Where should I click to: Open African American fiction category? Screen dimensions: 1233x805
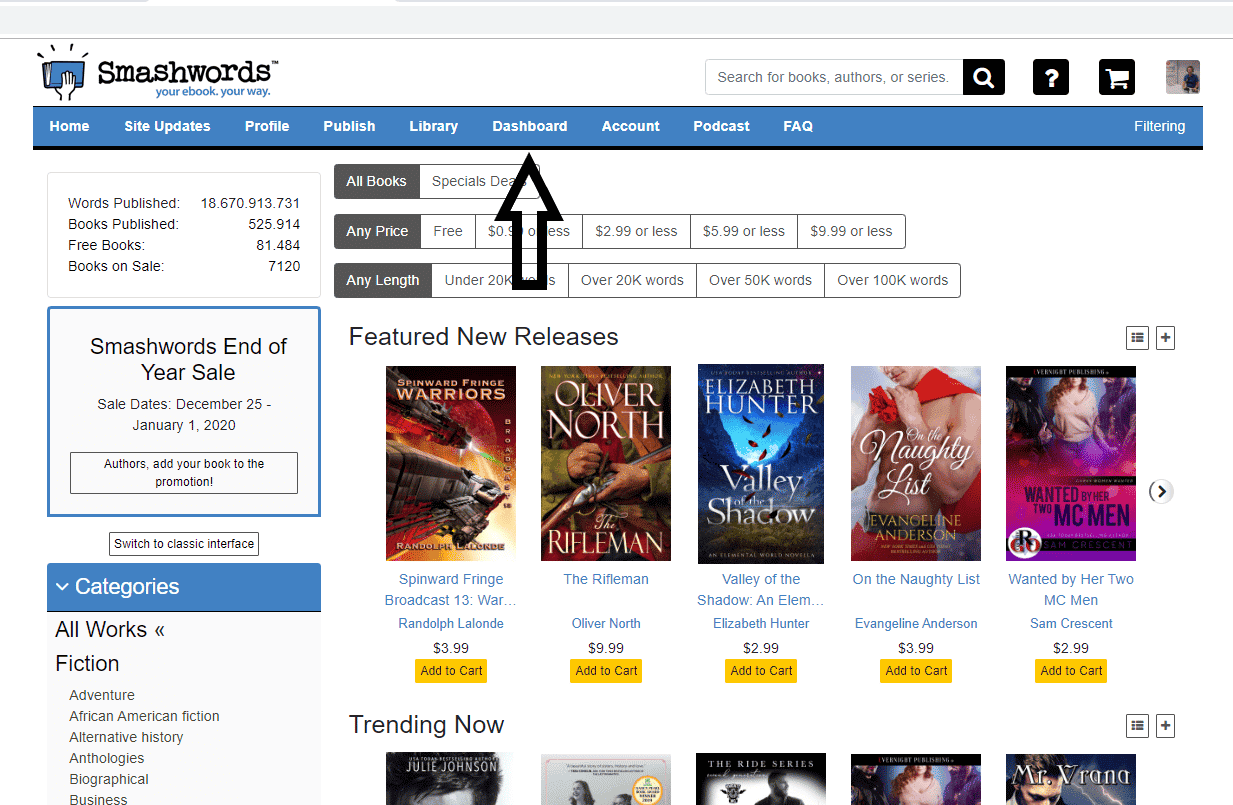tap(144, 716)
